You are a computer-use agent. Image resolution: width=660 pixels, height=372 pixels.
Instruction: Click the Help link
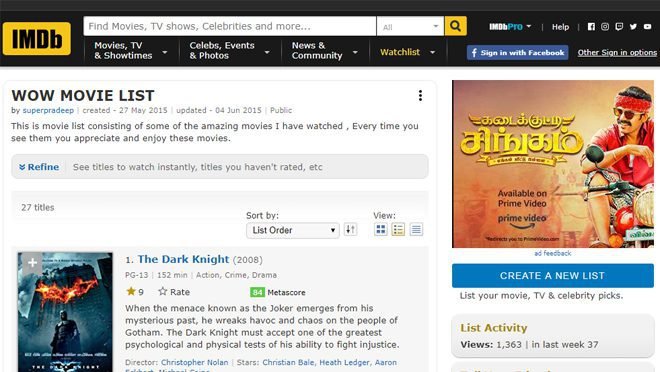pos(560,27)
